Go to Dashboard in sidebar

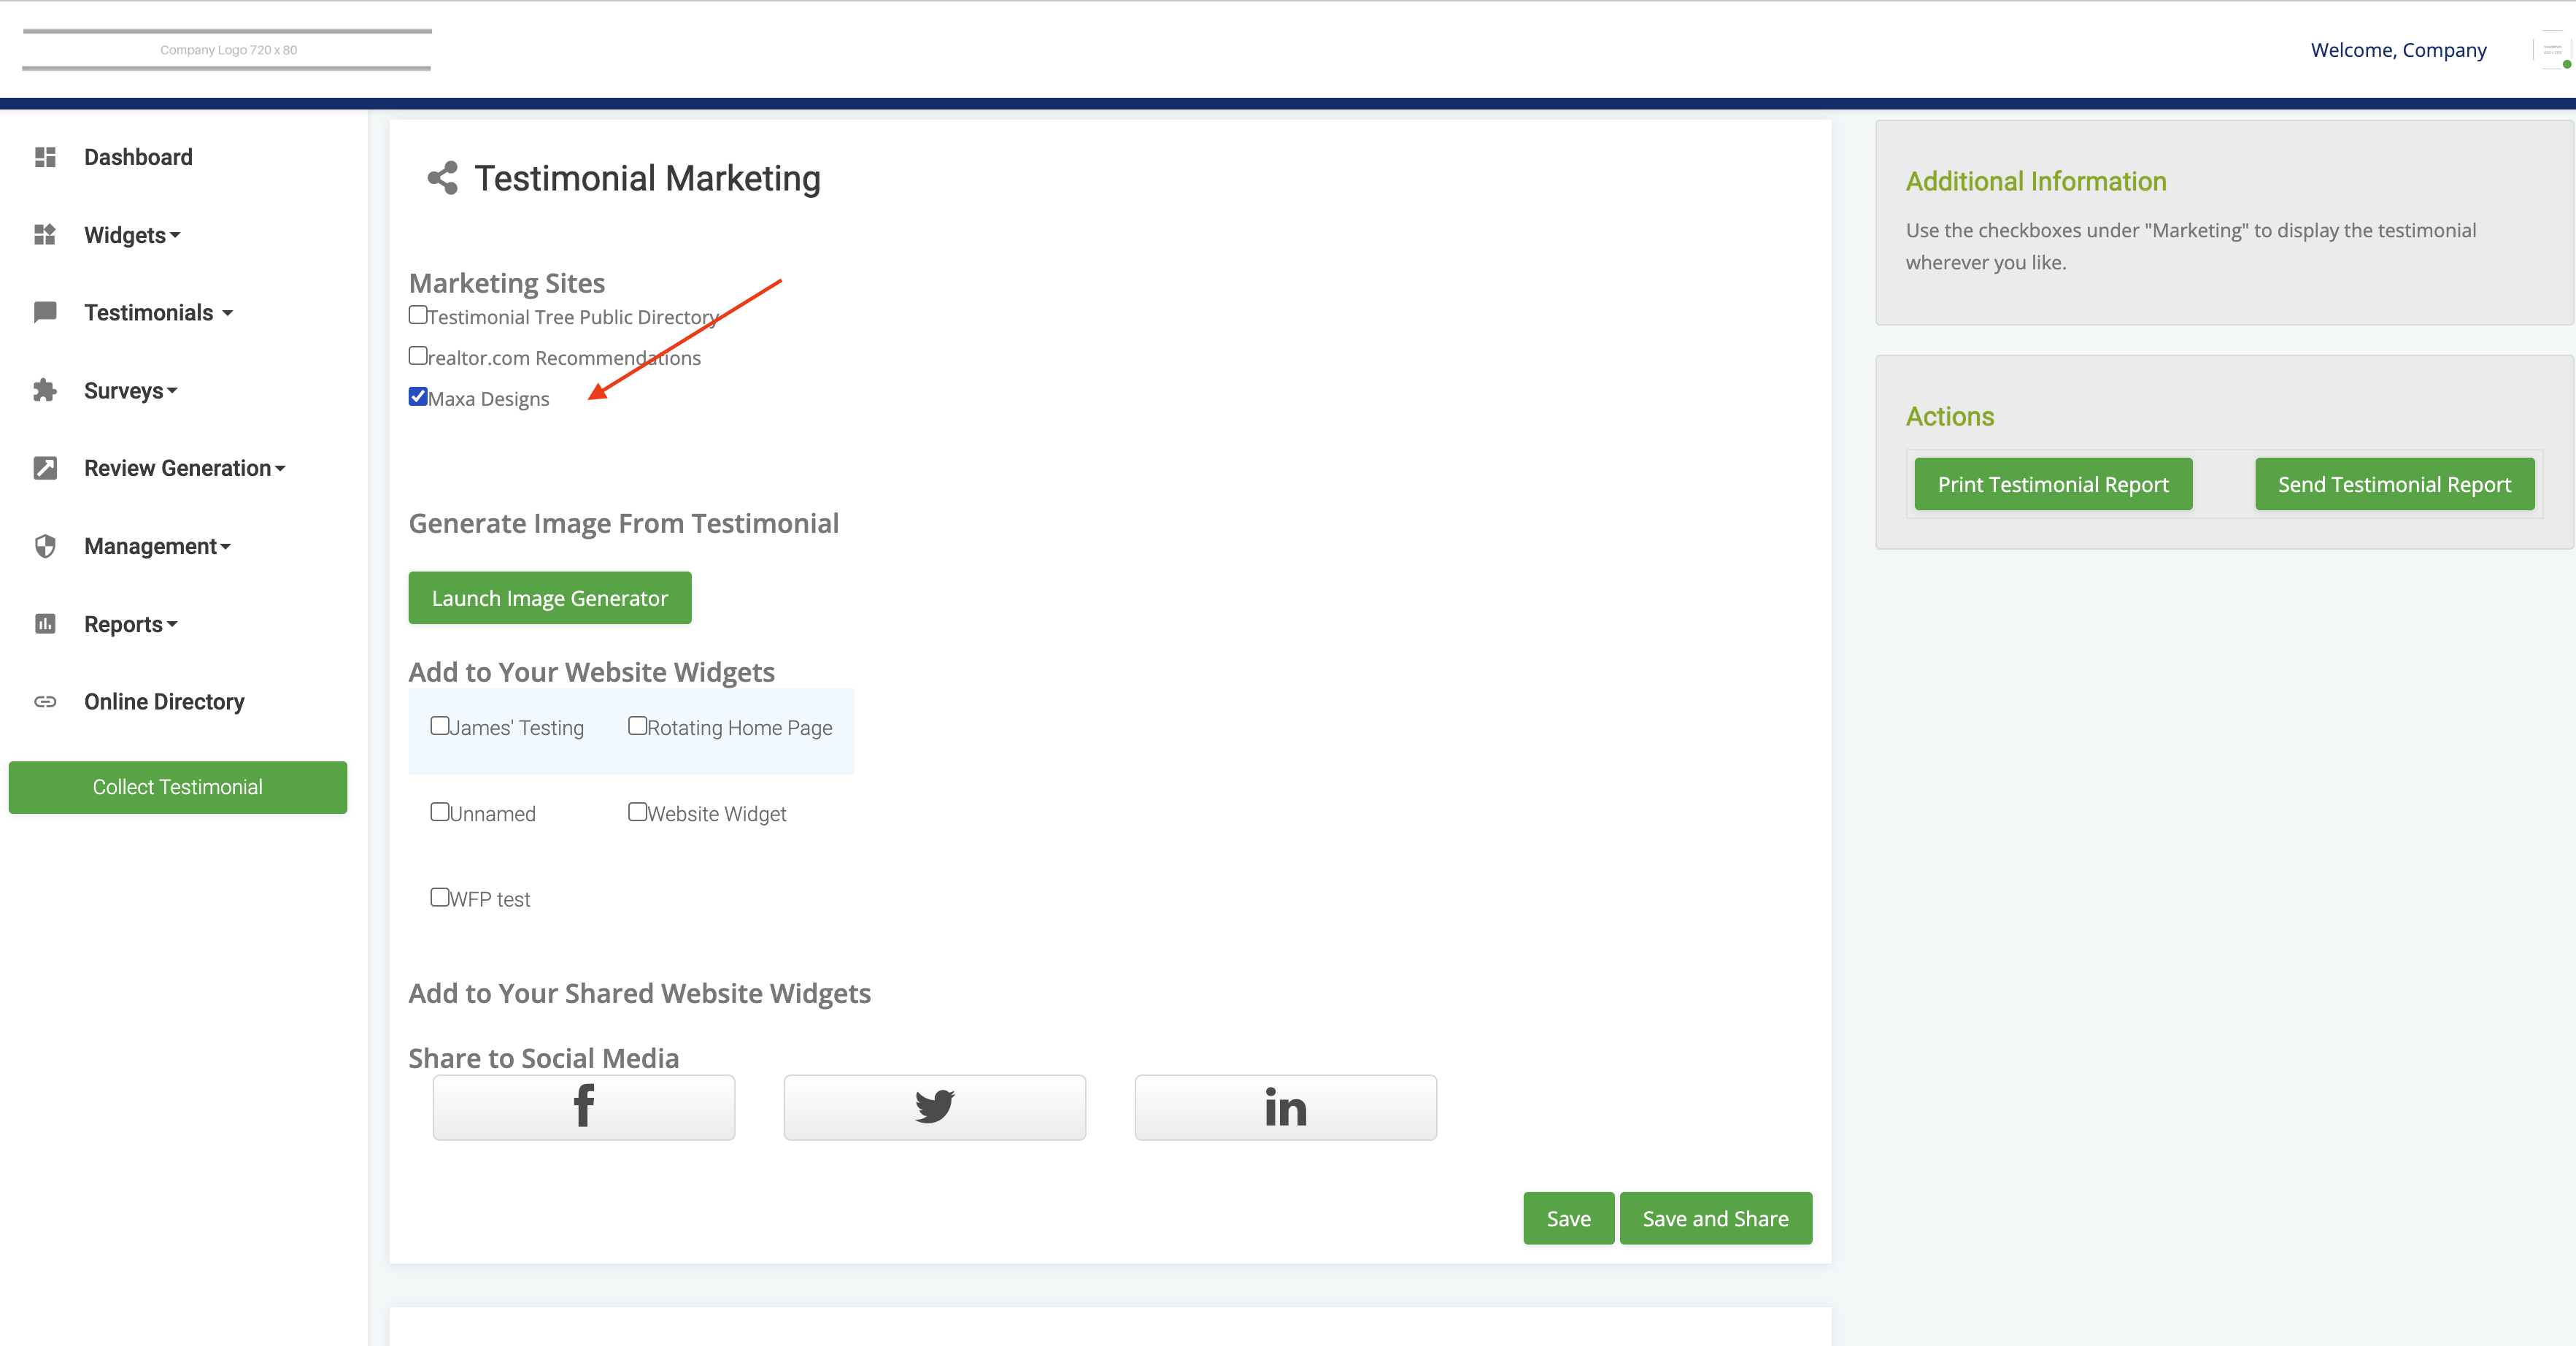138,157
